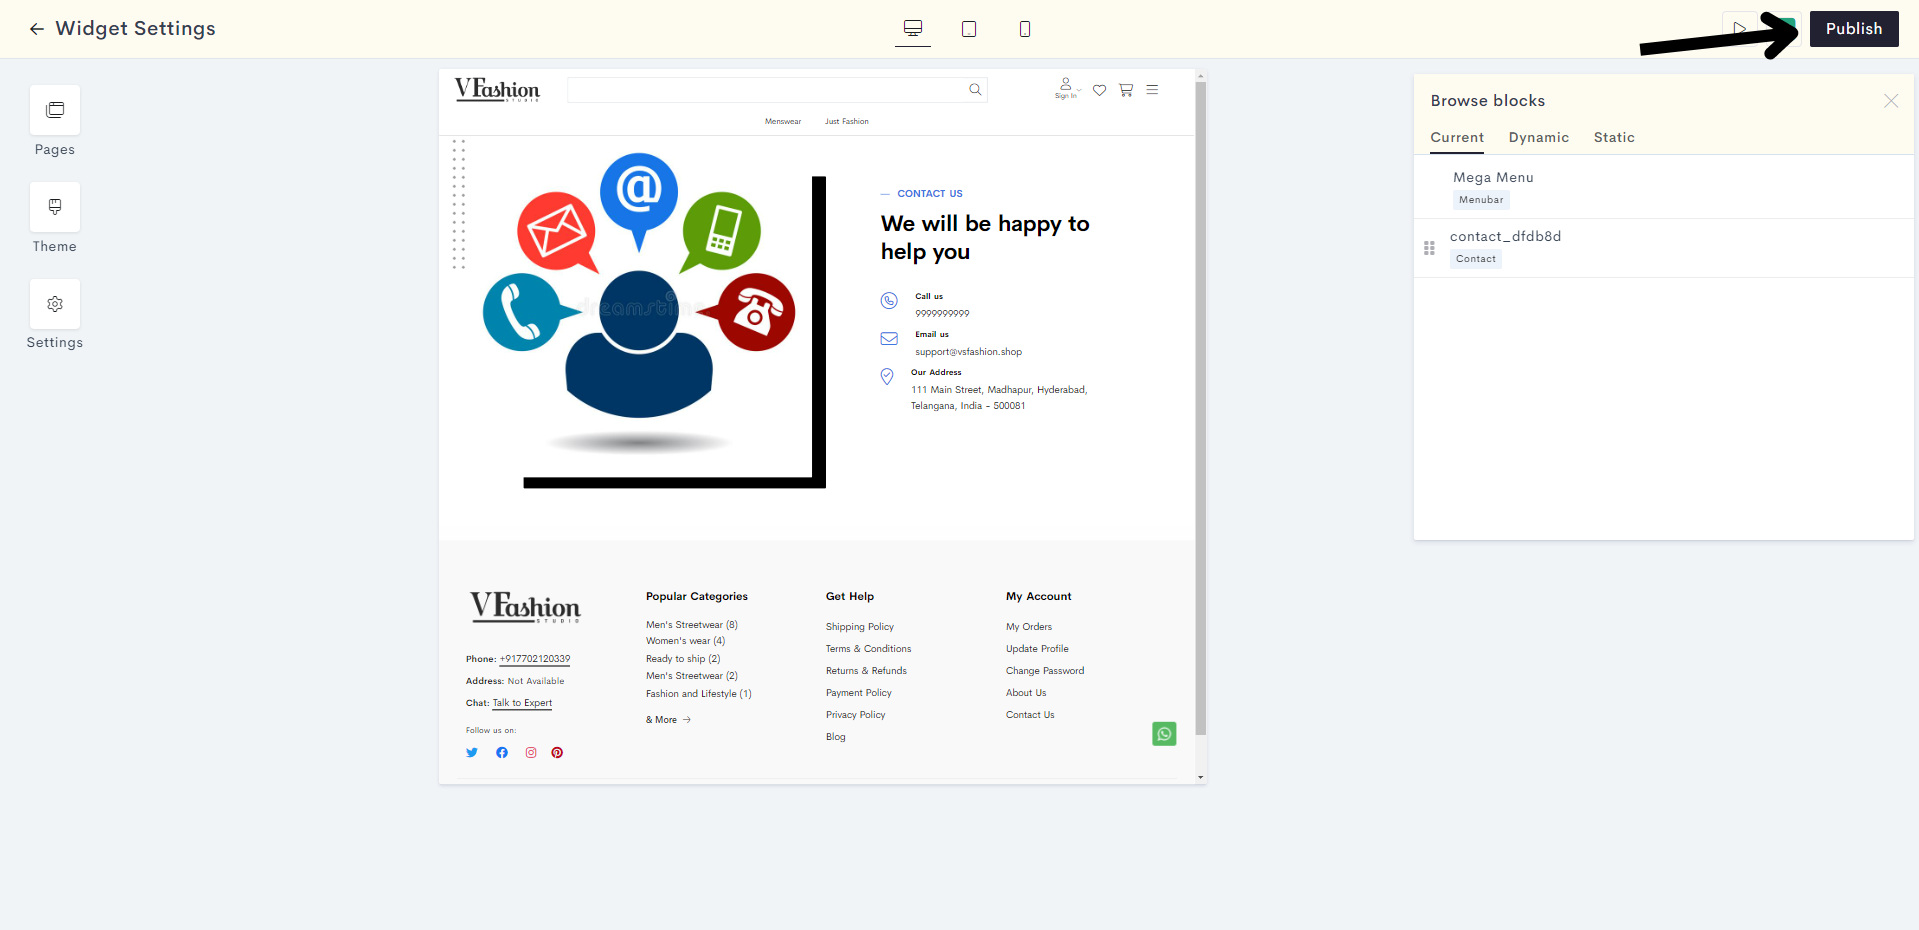Select the contact_dfdb8d block

(1664, 248)
